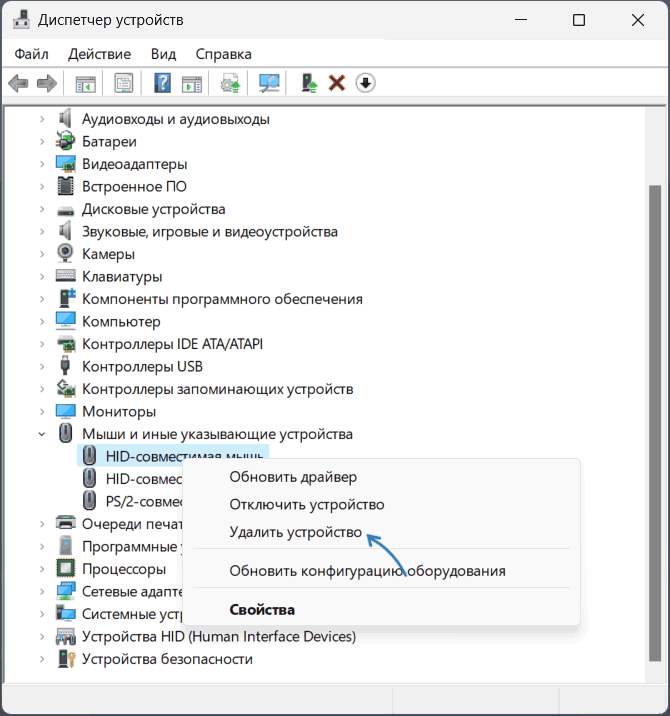670x716 pixels.
Task: Click the Устройства безопасности key icon
Action: click(66, 658)
